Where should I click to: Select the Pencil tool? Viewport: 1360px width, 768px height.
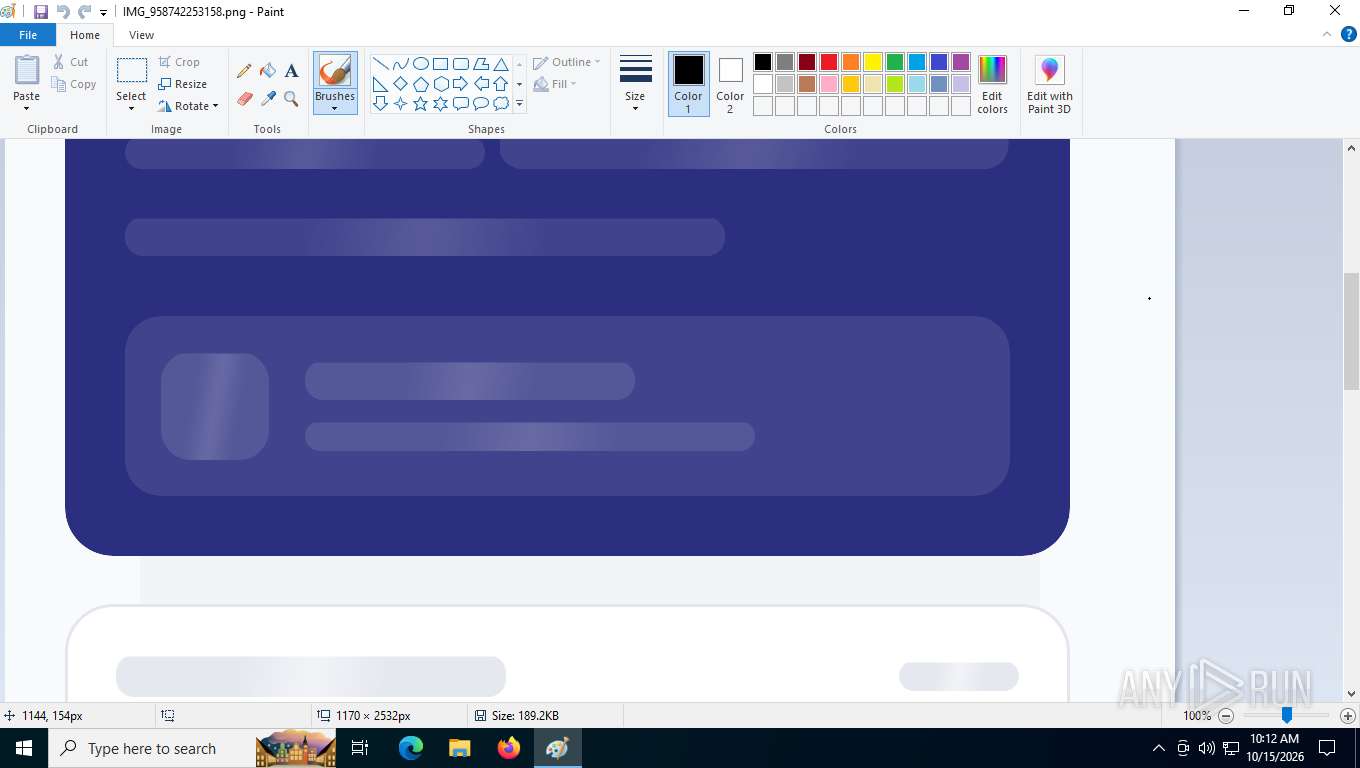(244, 71)
